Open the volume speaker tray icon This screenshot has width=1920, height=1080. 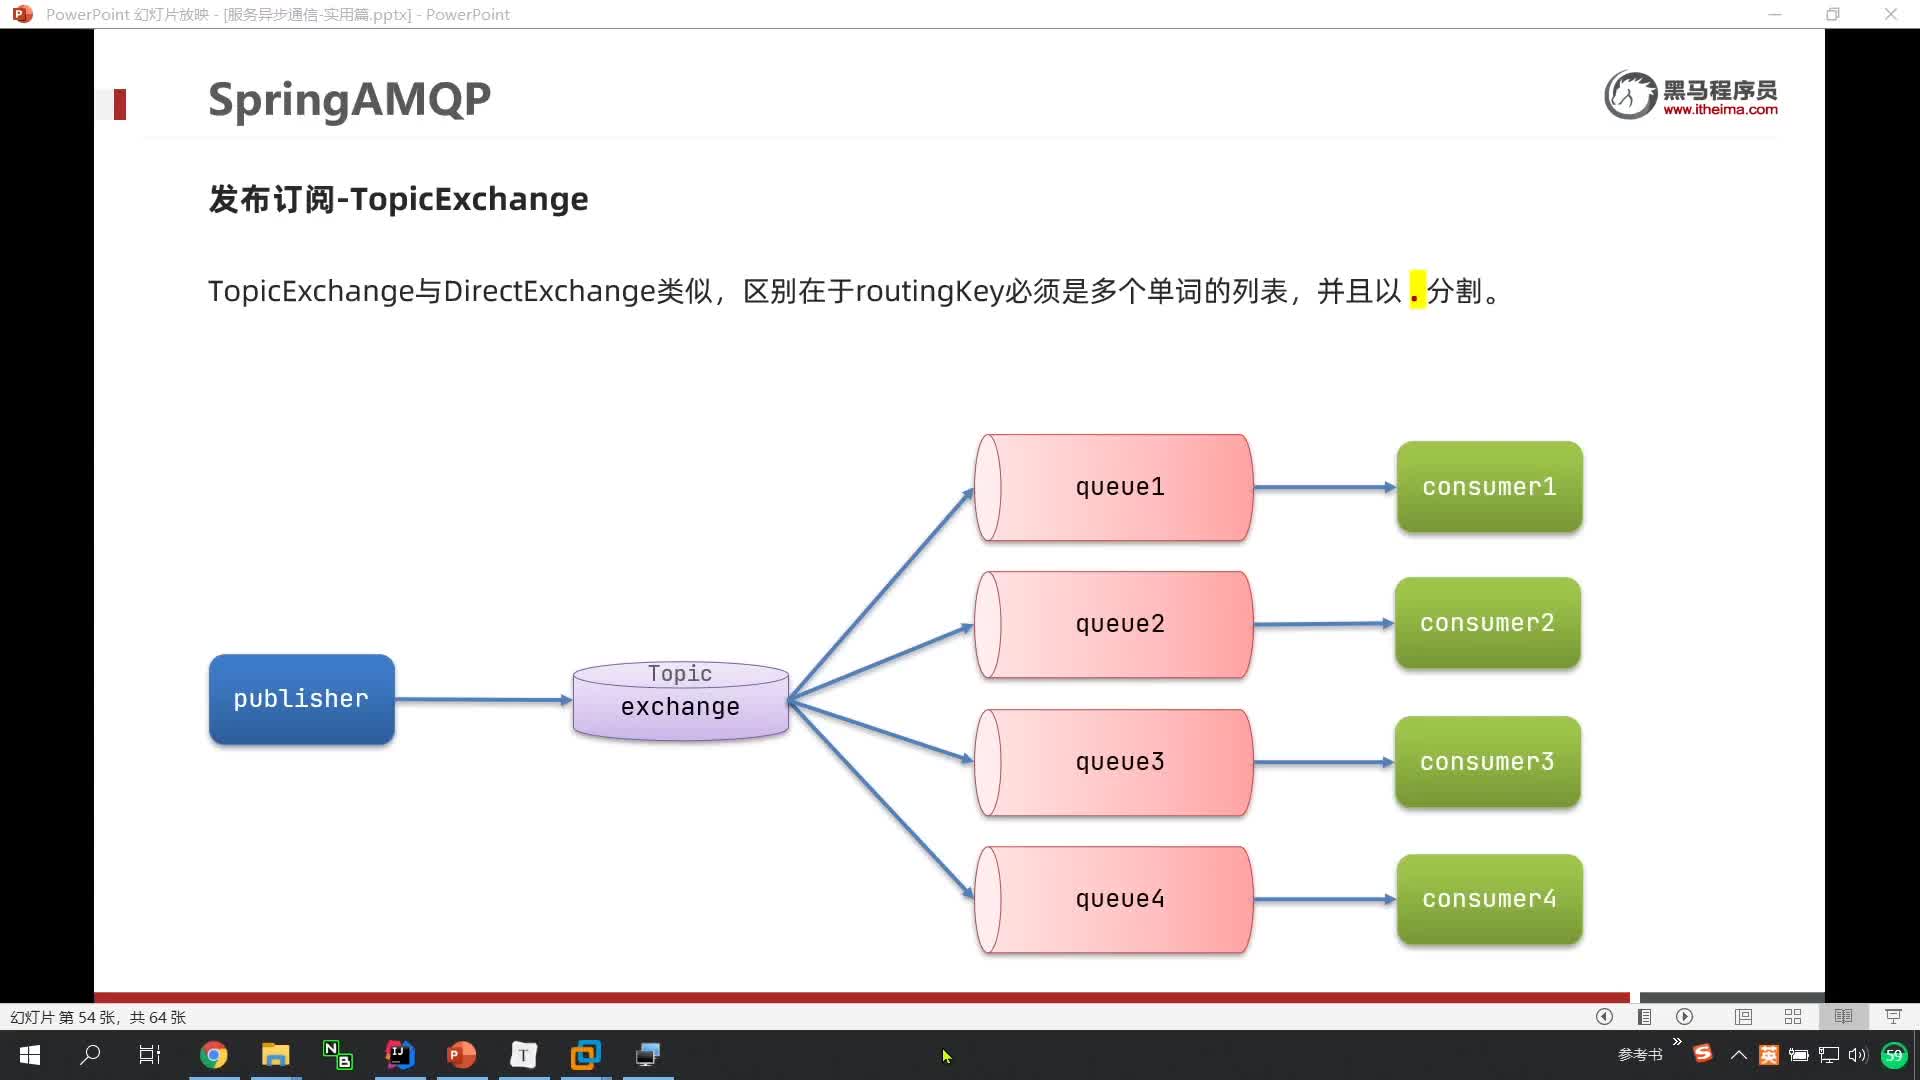click(x=1858, y=1055)
